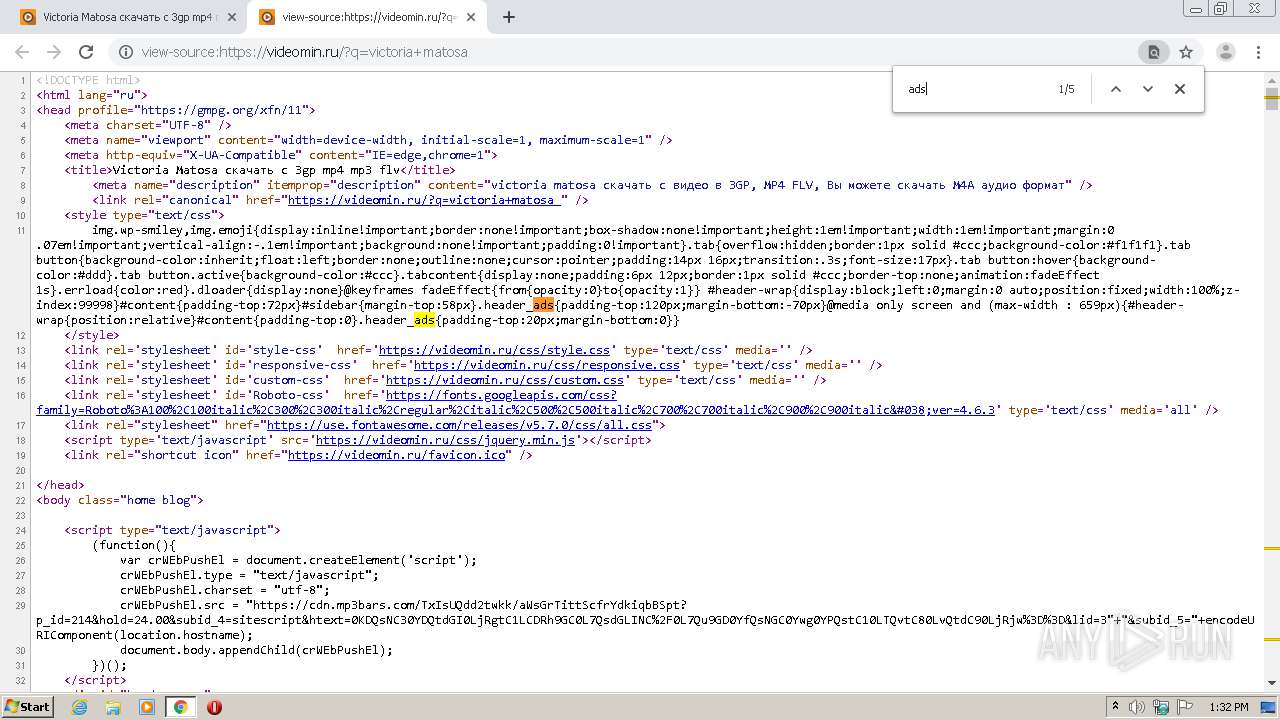Close the view-source tab
This screenshot has height=720, width=1280.
pyautogui.click(x=472, y=17)
